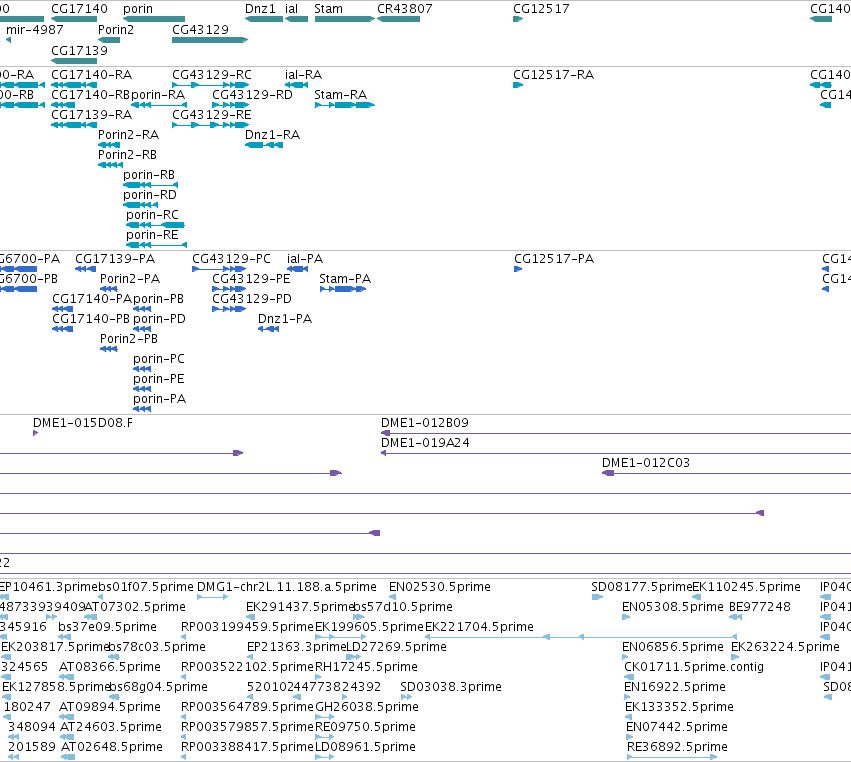
Task: Open the Porin2-RA transcript
Action: point(109,145)
